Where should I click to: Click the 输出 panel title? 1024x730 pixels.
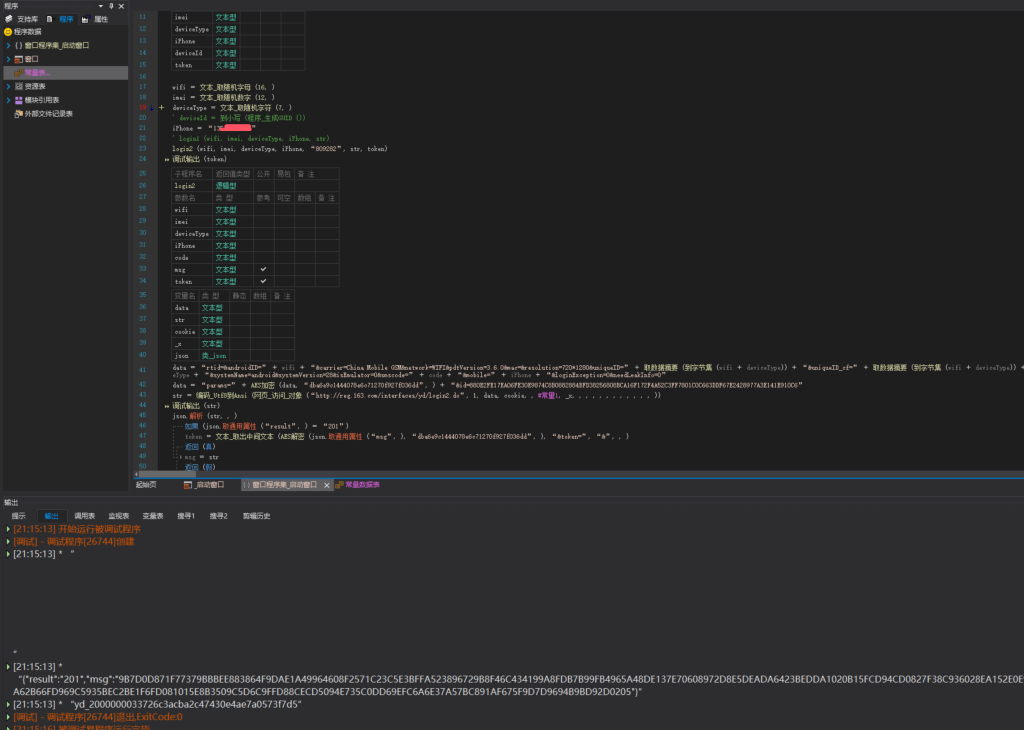[11, 503]
